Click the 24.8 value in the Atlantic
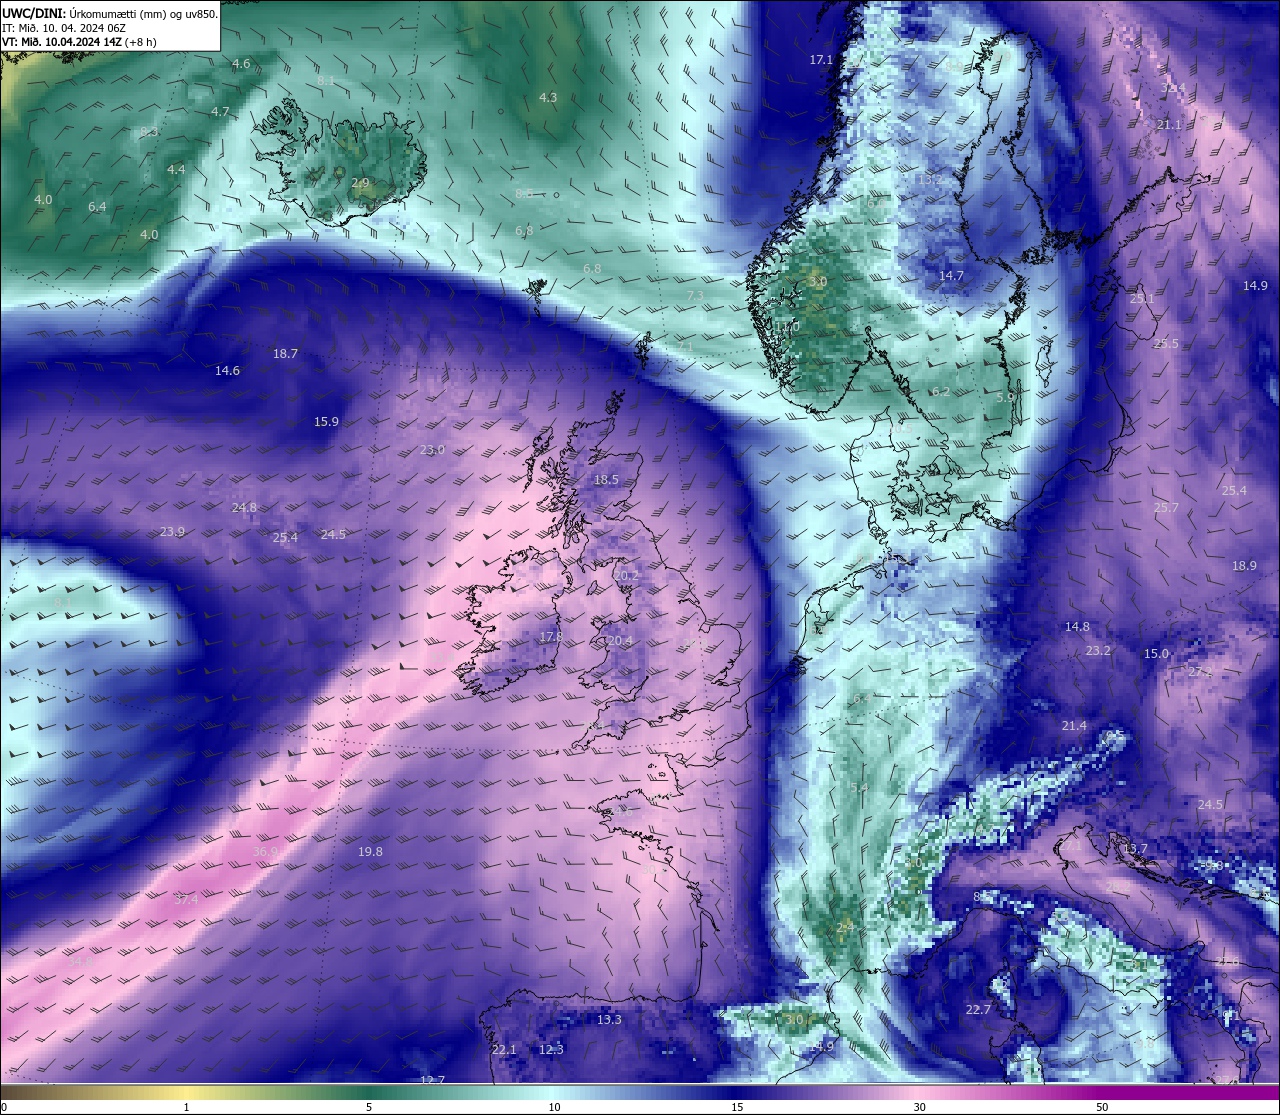The image size is (1280, 1115). [244, 508]
